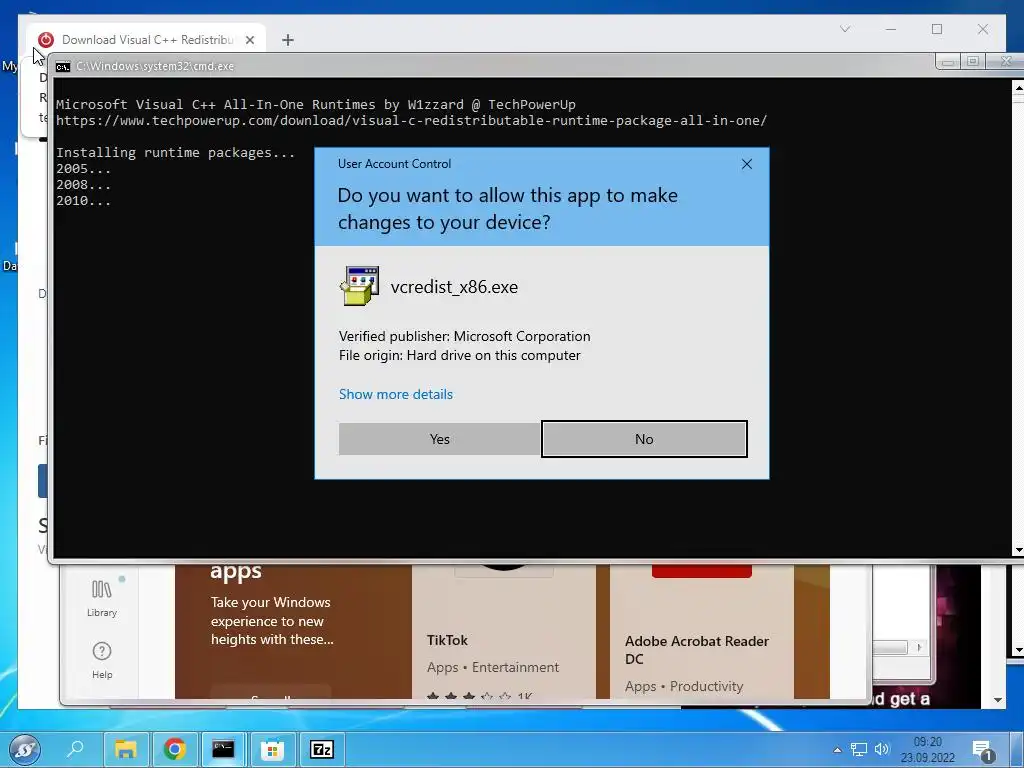Click cmd window scrollbar down arrow

click(1017, 551)
